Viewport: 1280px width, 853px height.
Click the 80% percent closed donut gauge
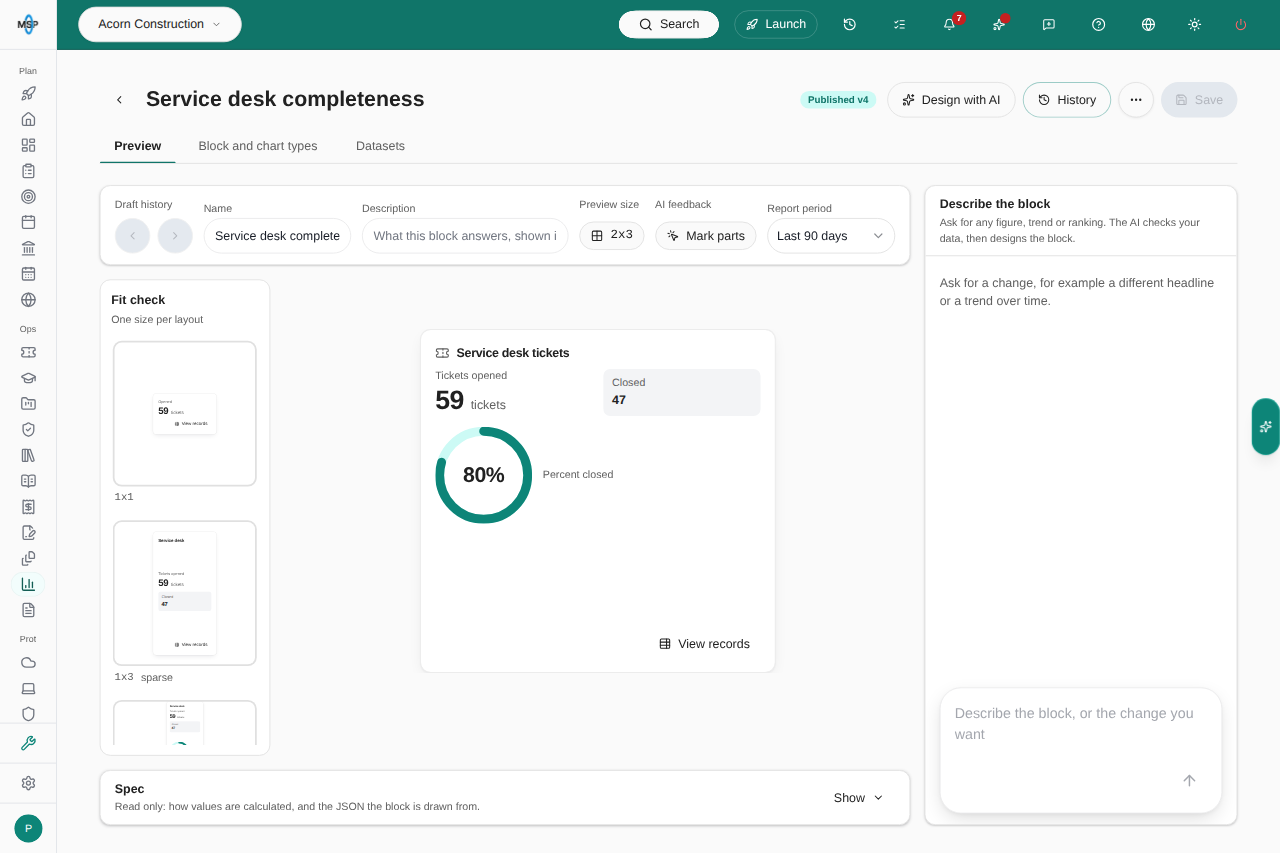(484, 475)
